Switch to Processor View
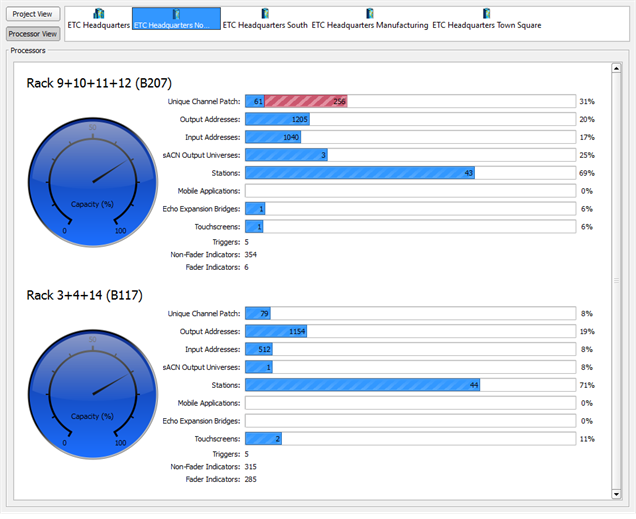Viewport: 636px width, 519px height. [x=35, y=33]
